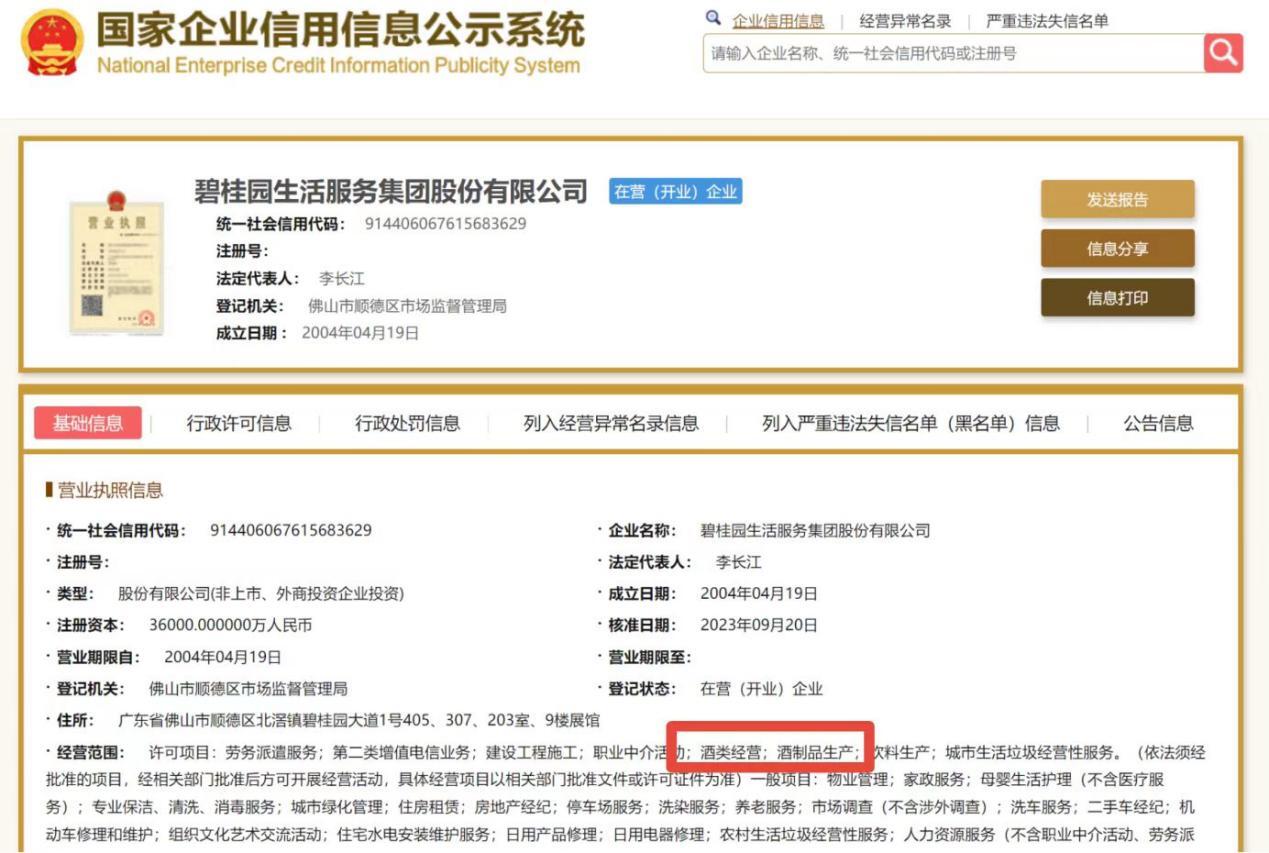
Task: Switch to the 基础信息 tab
Action: point(88,423)
